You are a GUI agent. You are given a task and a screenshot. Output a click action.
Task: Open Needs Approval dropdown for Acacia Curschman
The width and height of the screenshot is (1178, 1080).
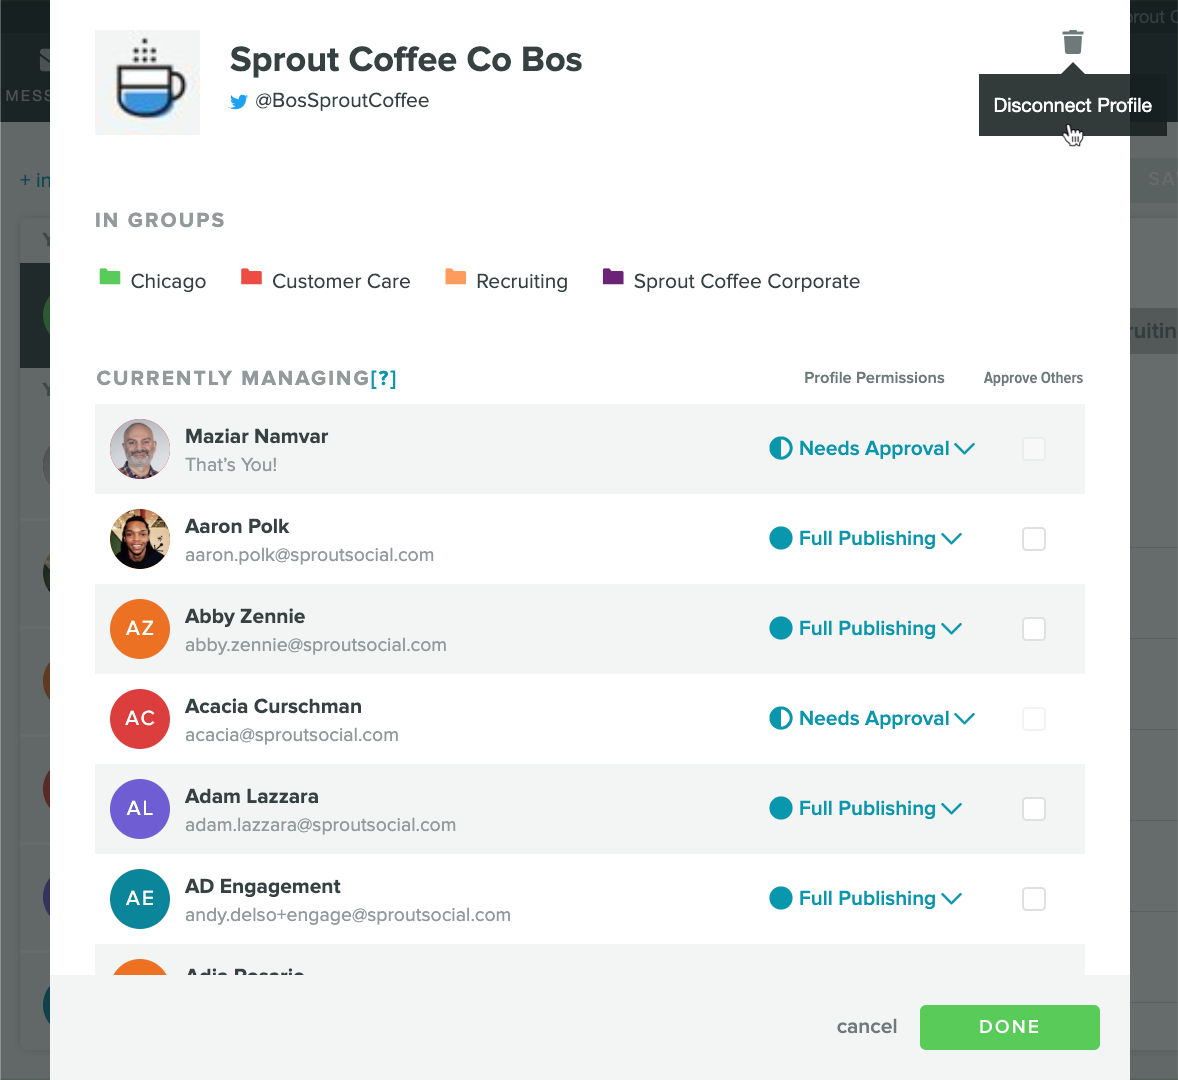coord(872,719)
